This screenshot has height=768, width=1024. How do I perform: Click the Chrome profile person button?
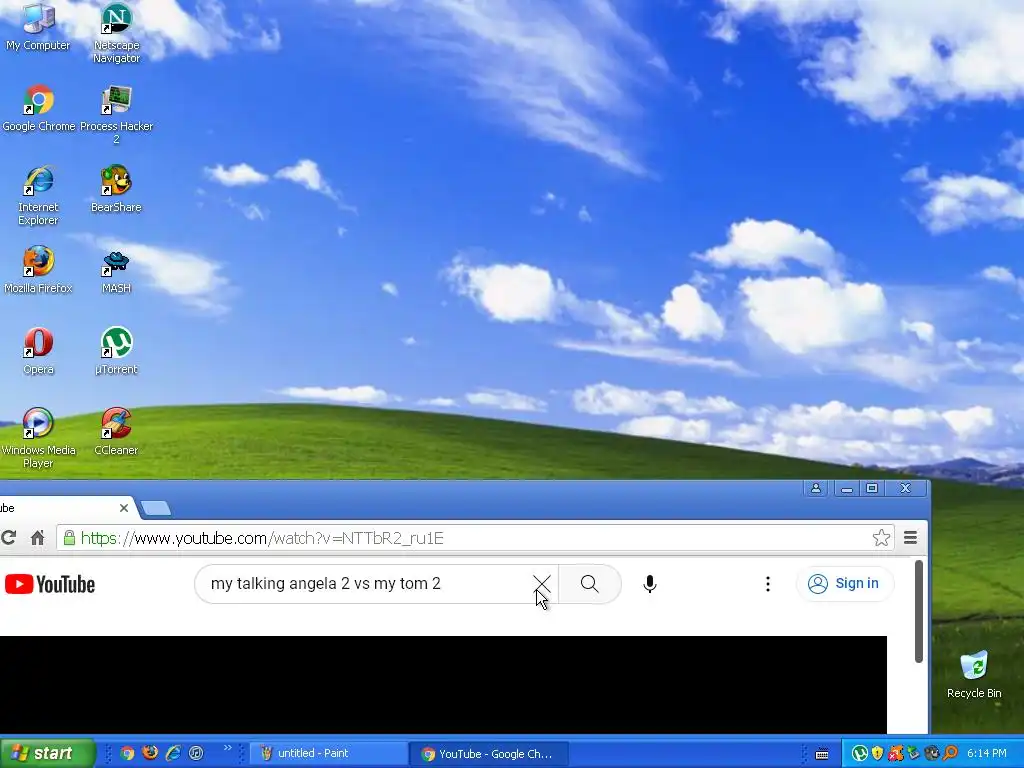click(x=816, y=488)
